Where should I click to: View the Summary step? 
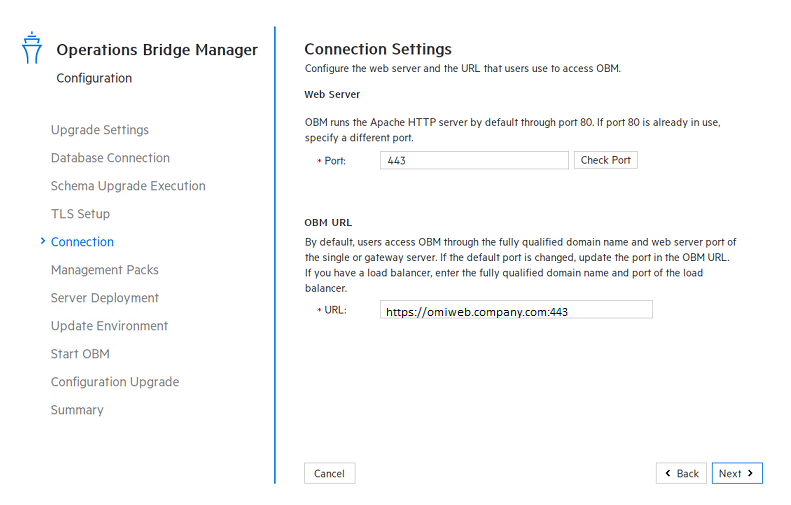pyautogui.click(x=77, y=410)
